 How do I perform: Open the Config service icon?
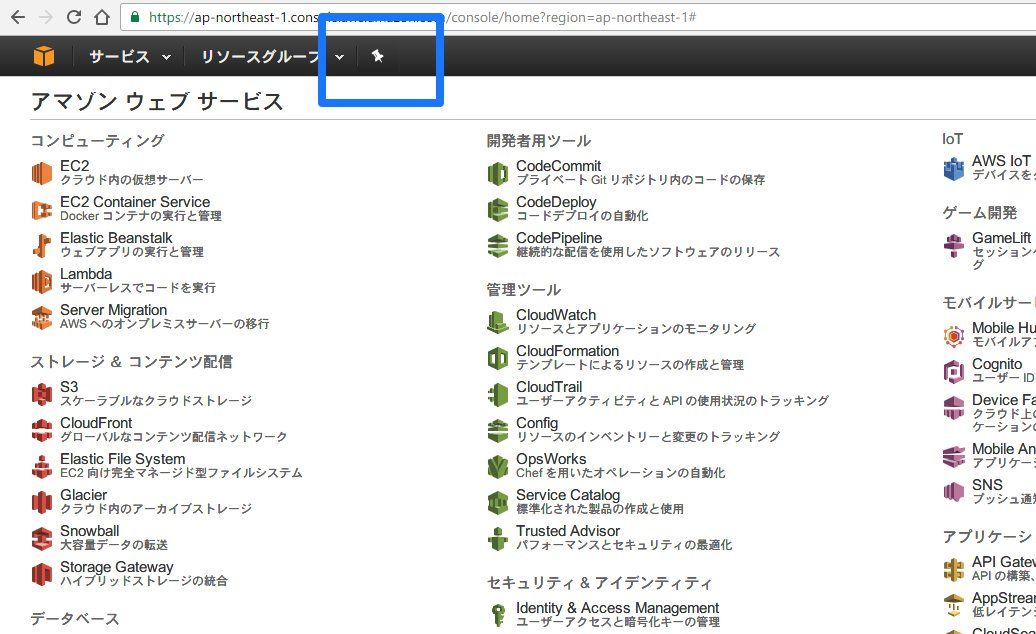pos(498,431)
